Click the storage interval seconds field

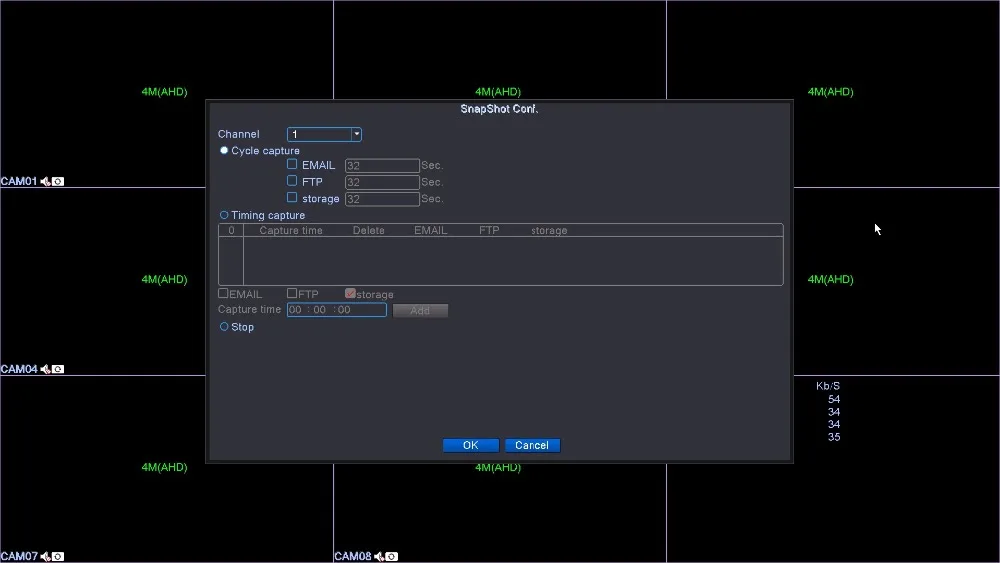click(382, 199)
